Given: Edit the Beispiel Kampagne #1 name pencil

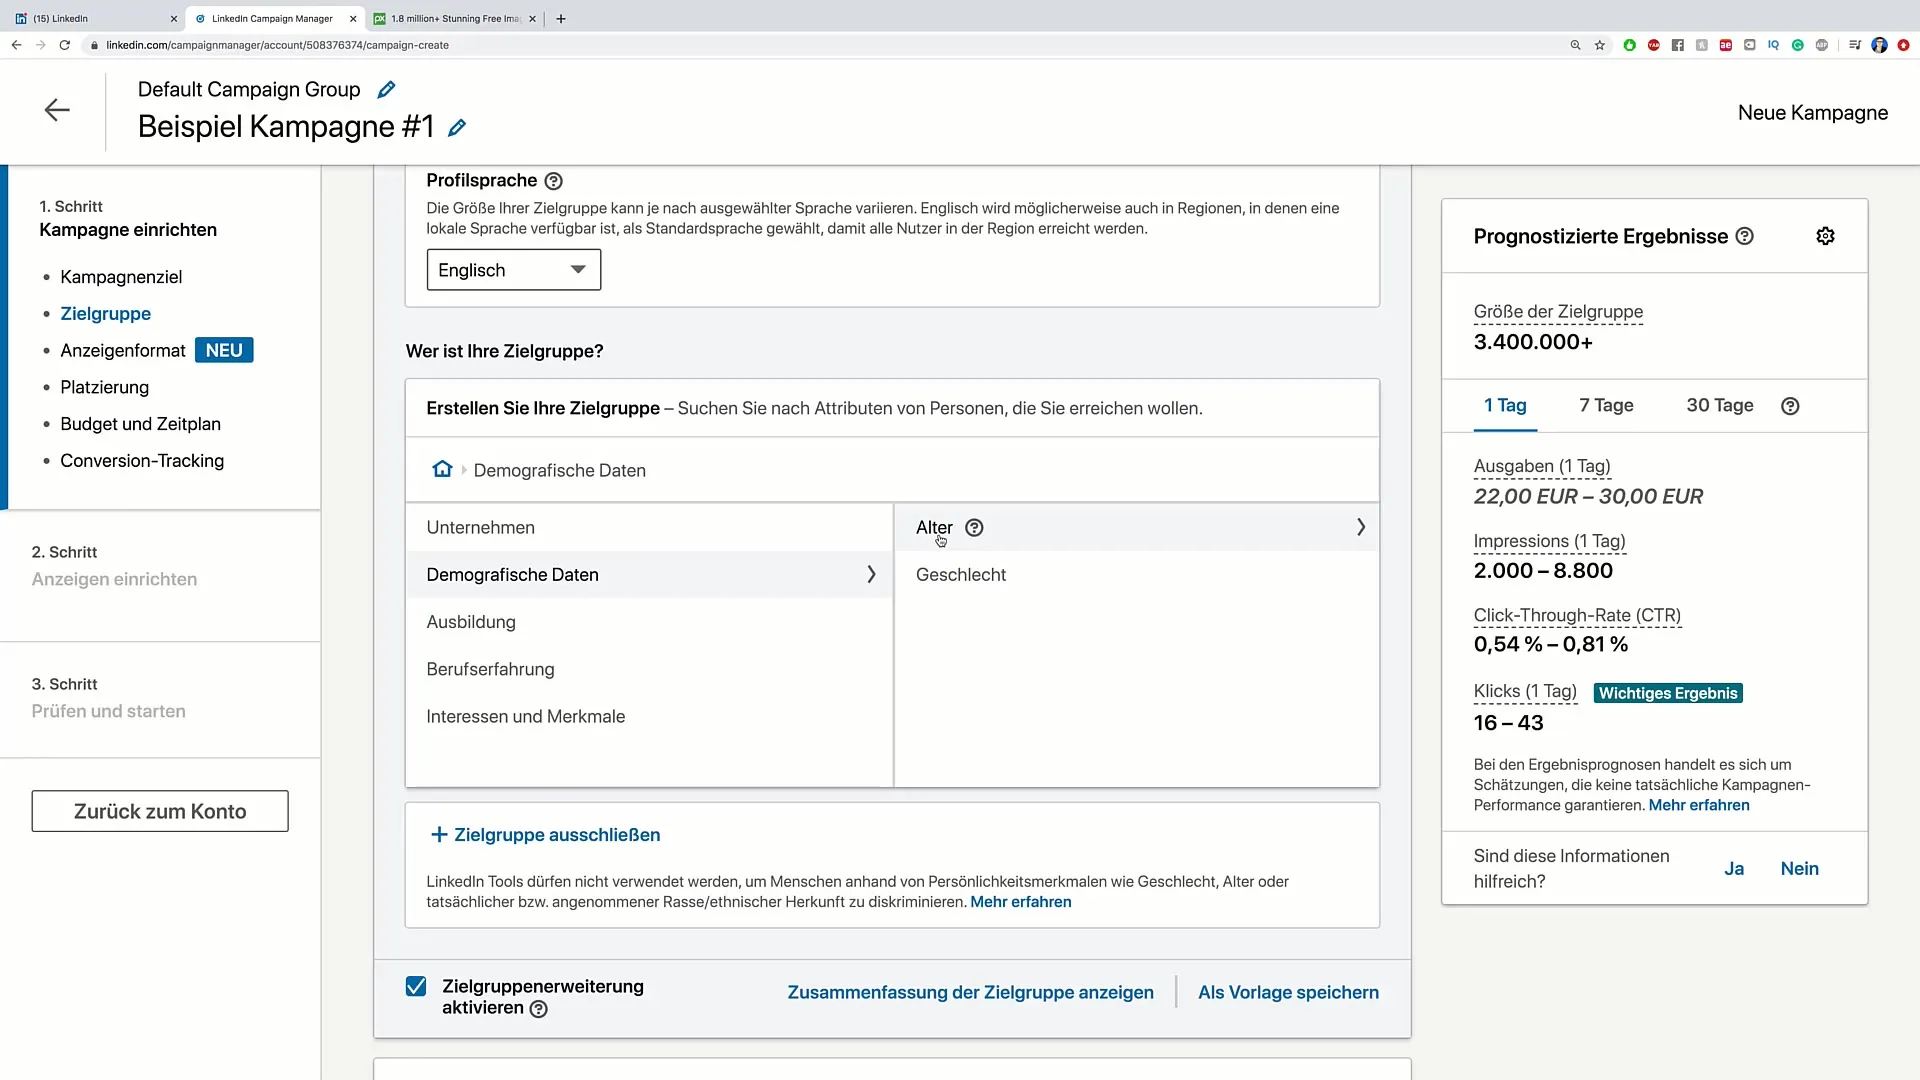Looking at the screenshot, I should [x=457, y=128].
